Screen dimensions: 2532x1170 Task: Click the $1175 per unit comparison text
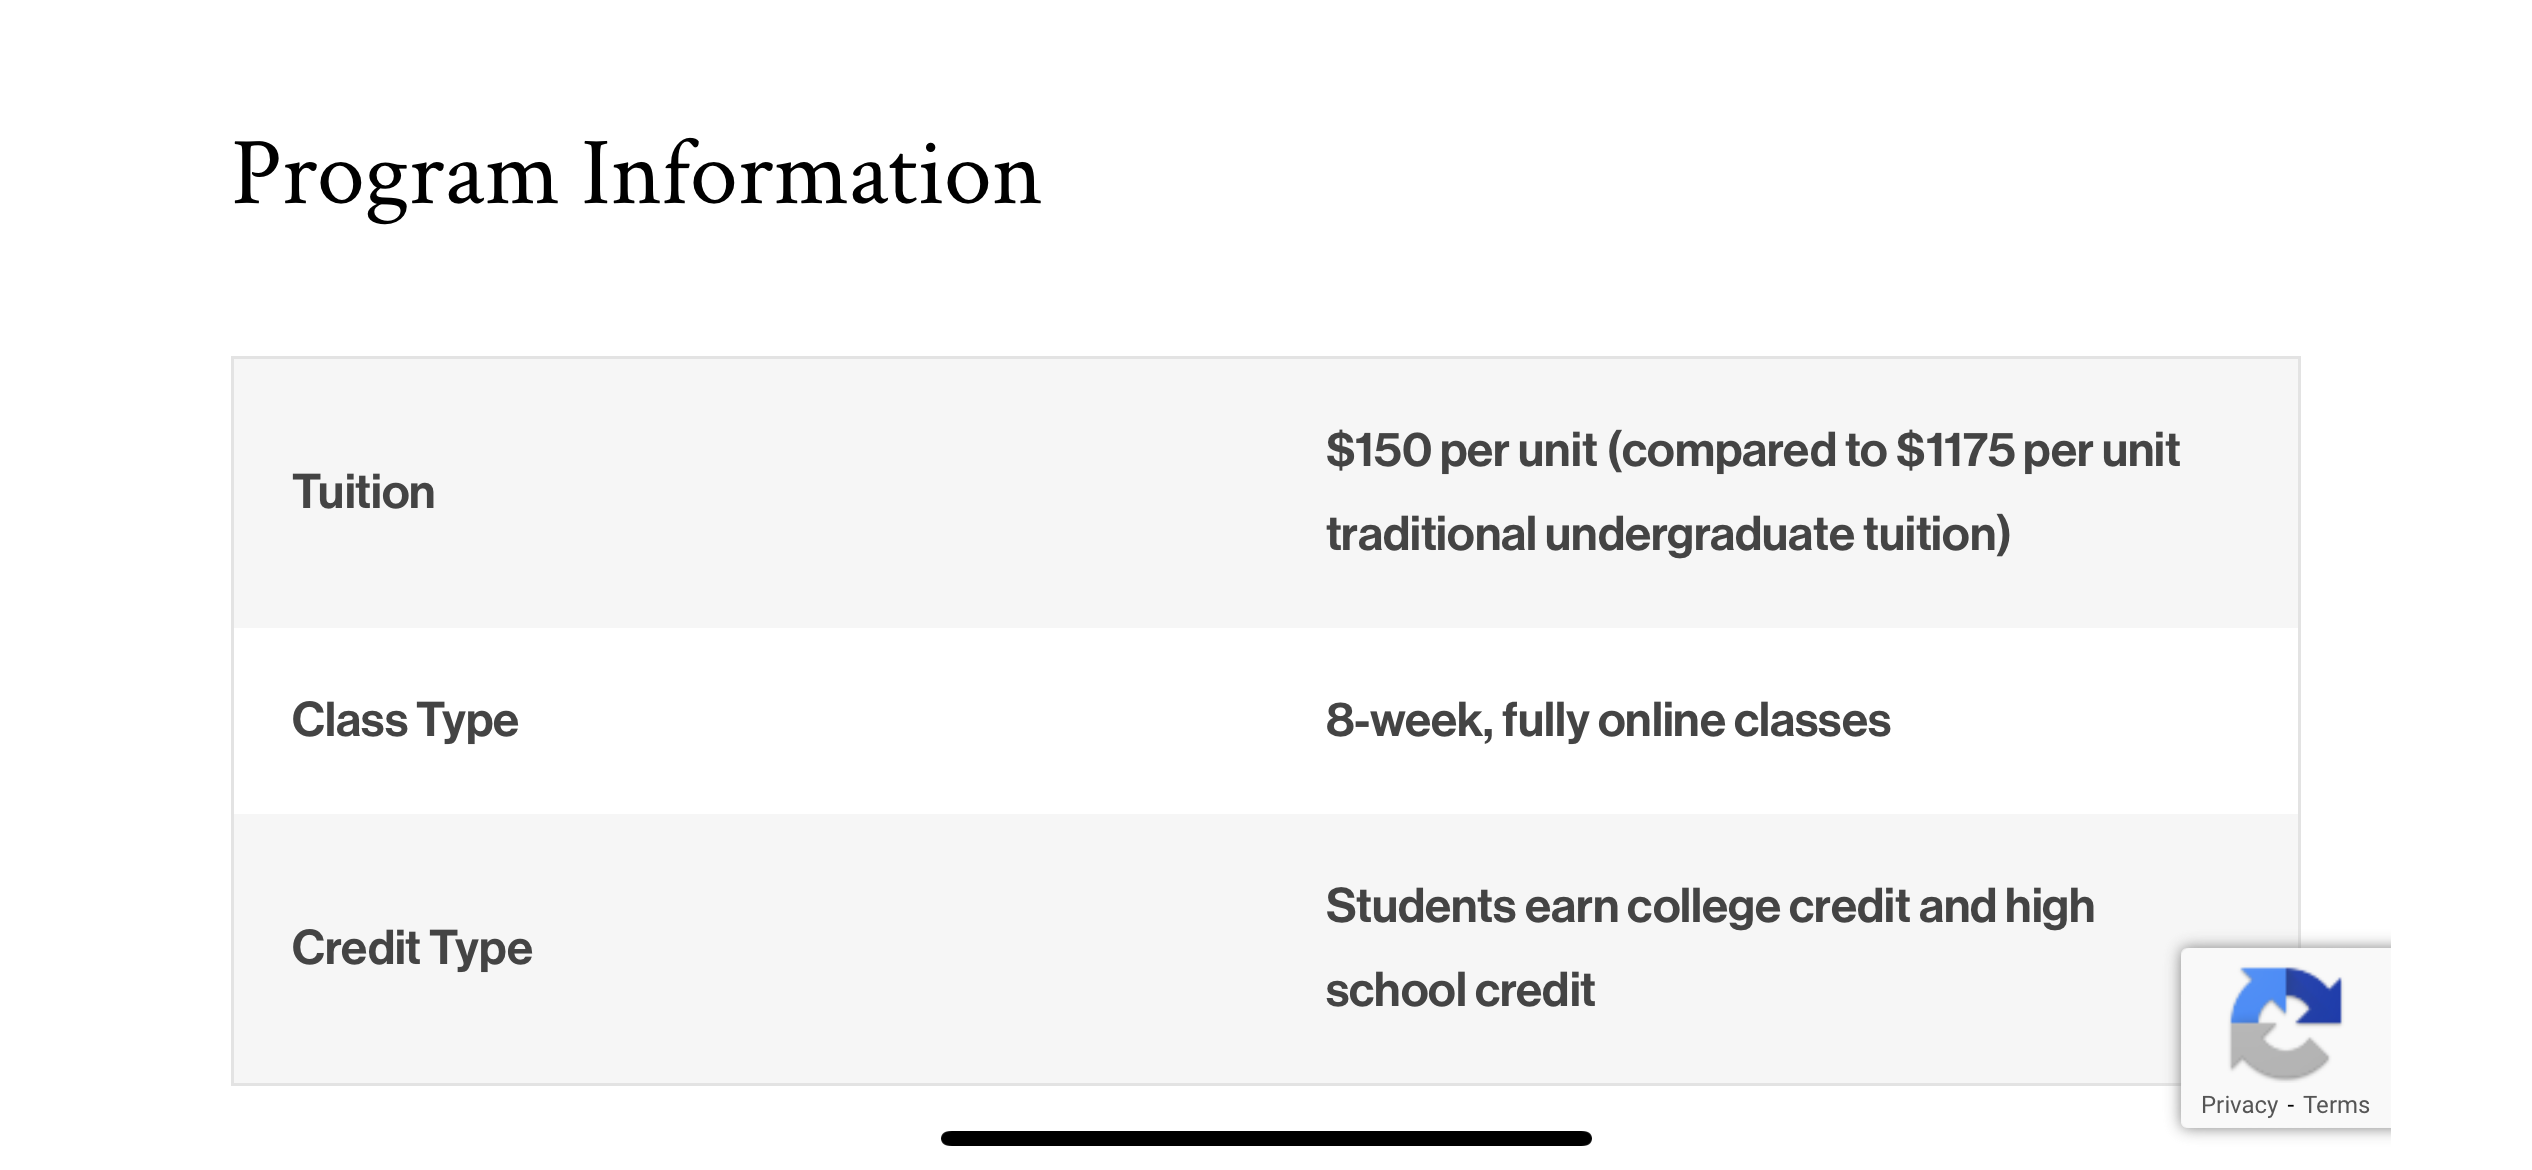[2037, 450]
